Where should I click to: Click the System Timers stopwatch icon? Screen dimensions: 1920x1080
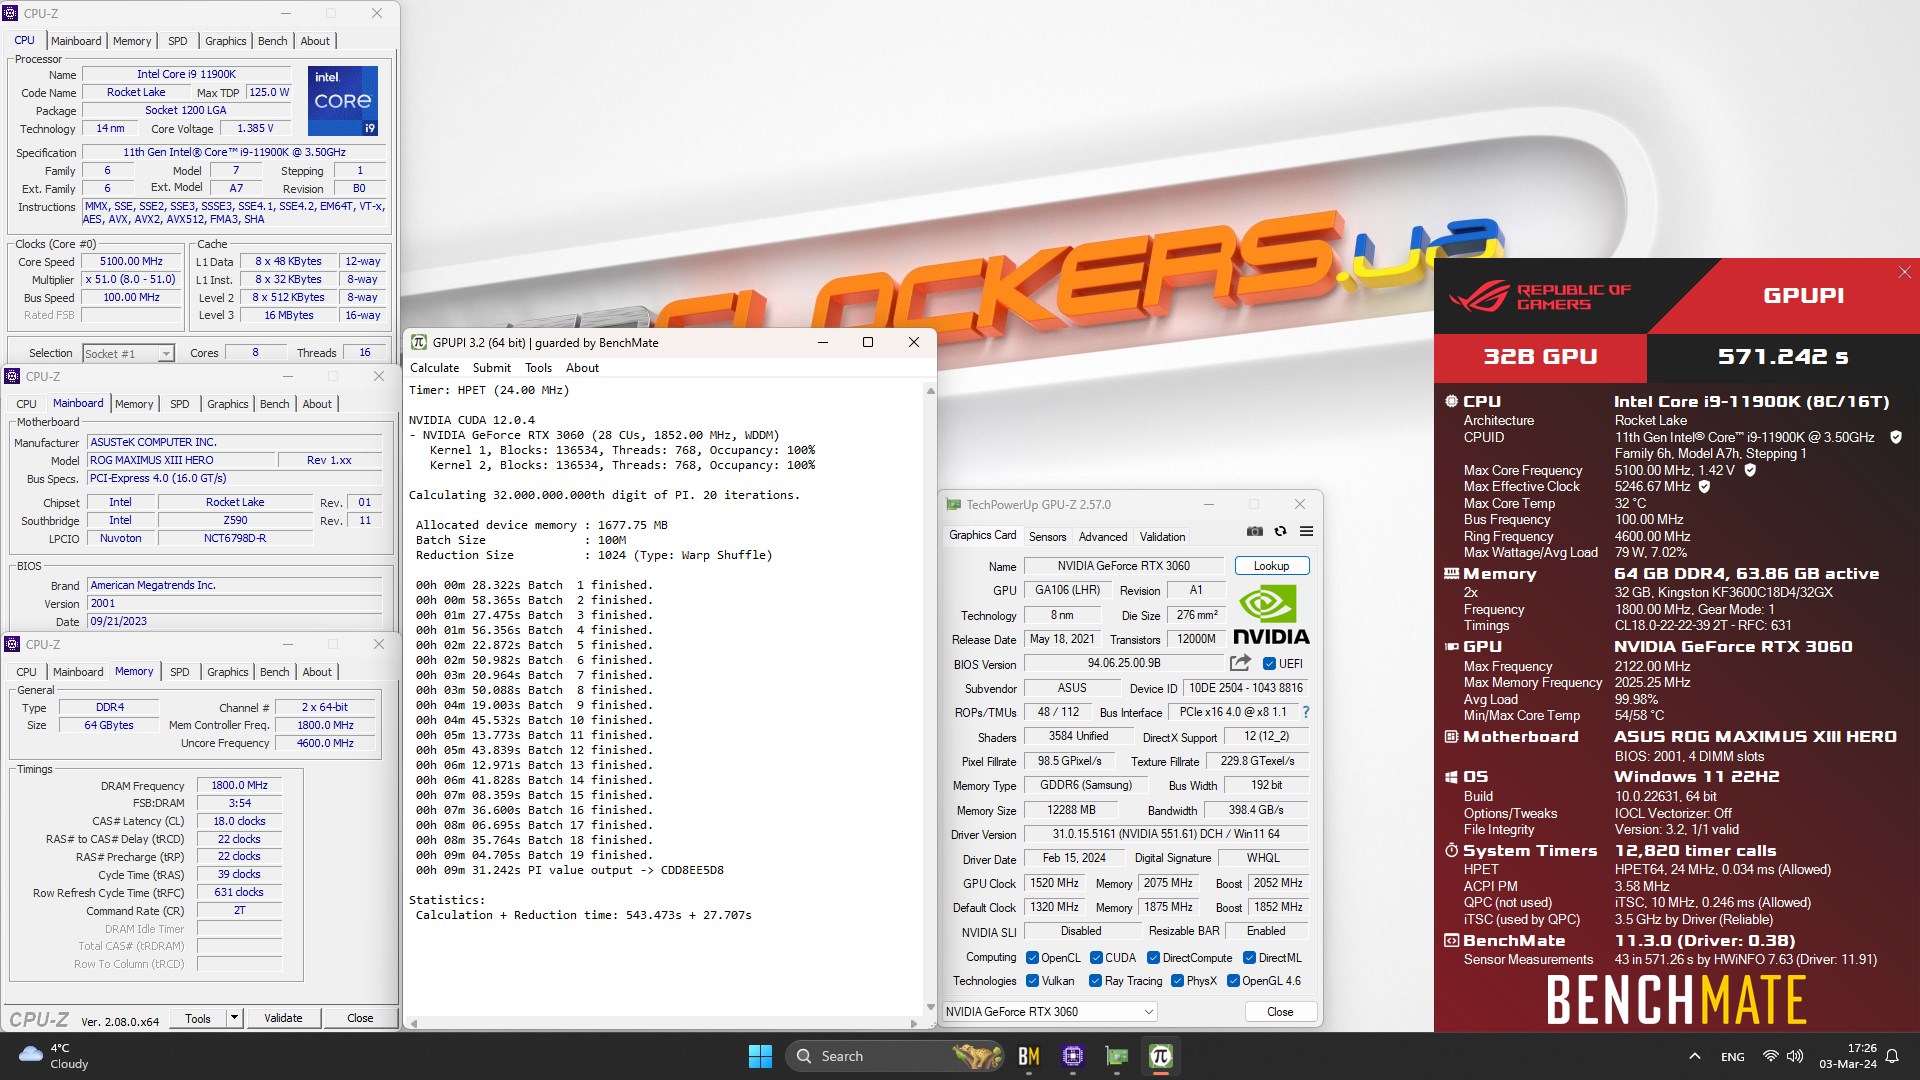click(1451, 851)
